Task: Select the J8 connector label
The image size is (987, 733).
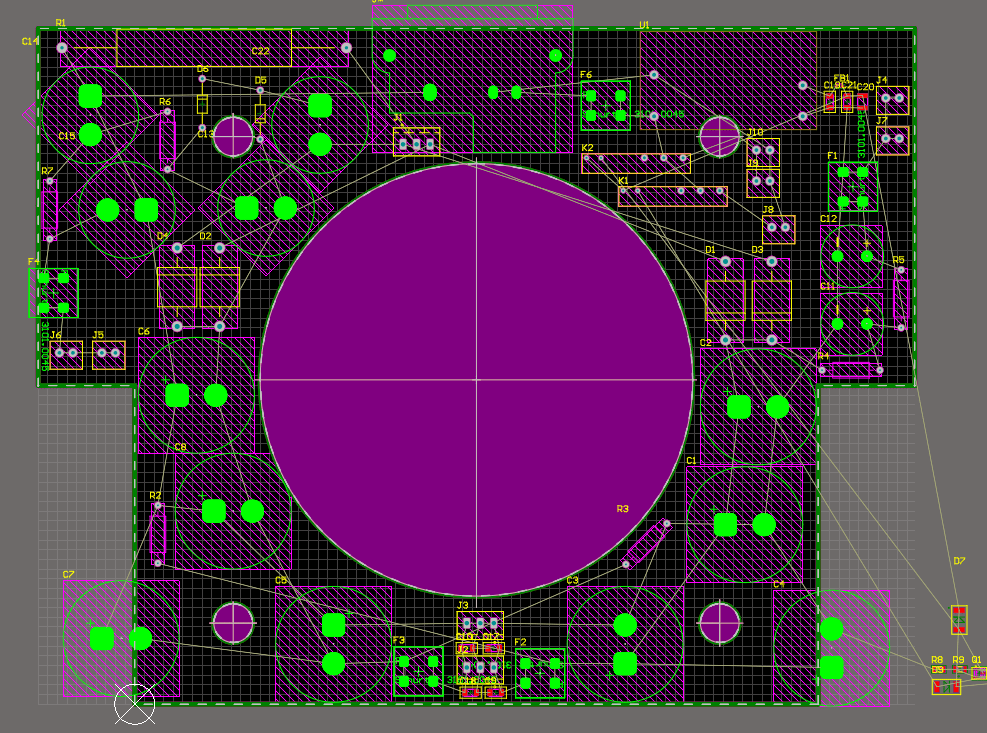Action: pyautogui.click(x=768, y=210)
